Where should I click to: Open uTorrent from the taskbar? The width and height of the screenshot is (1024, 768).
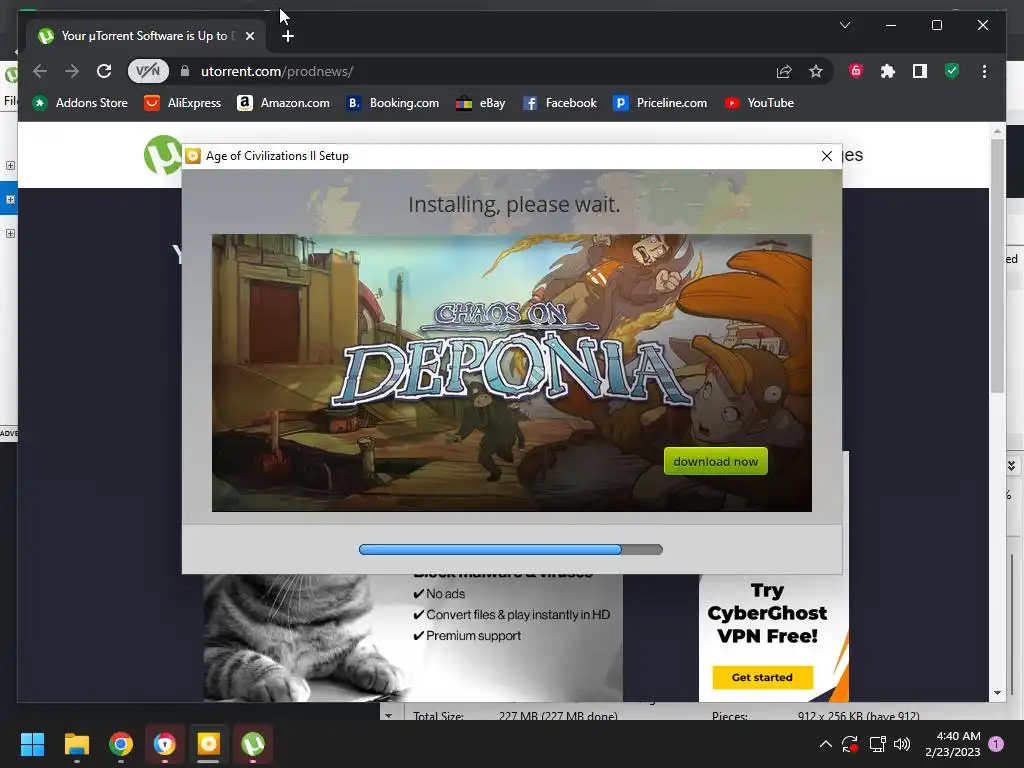tap(253, 744)
